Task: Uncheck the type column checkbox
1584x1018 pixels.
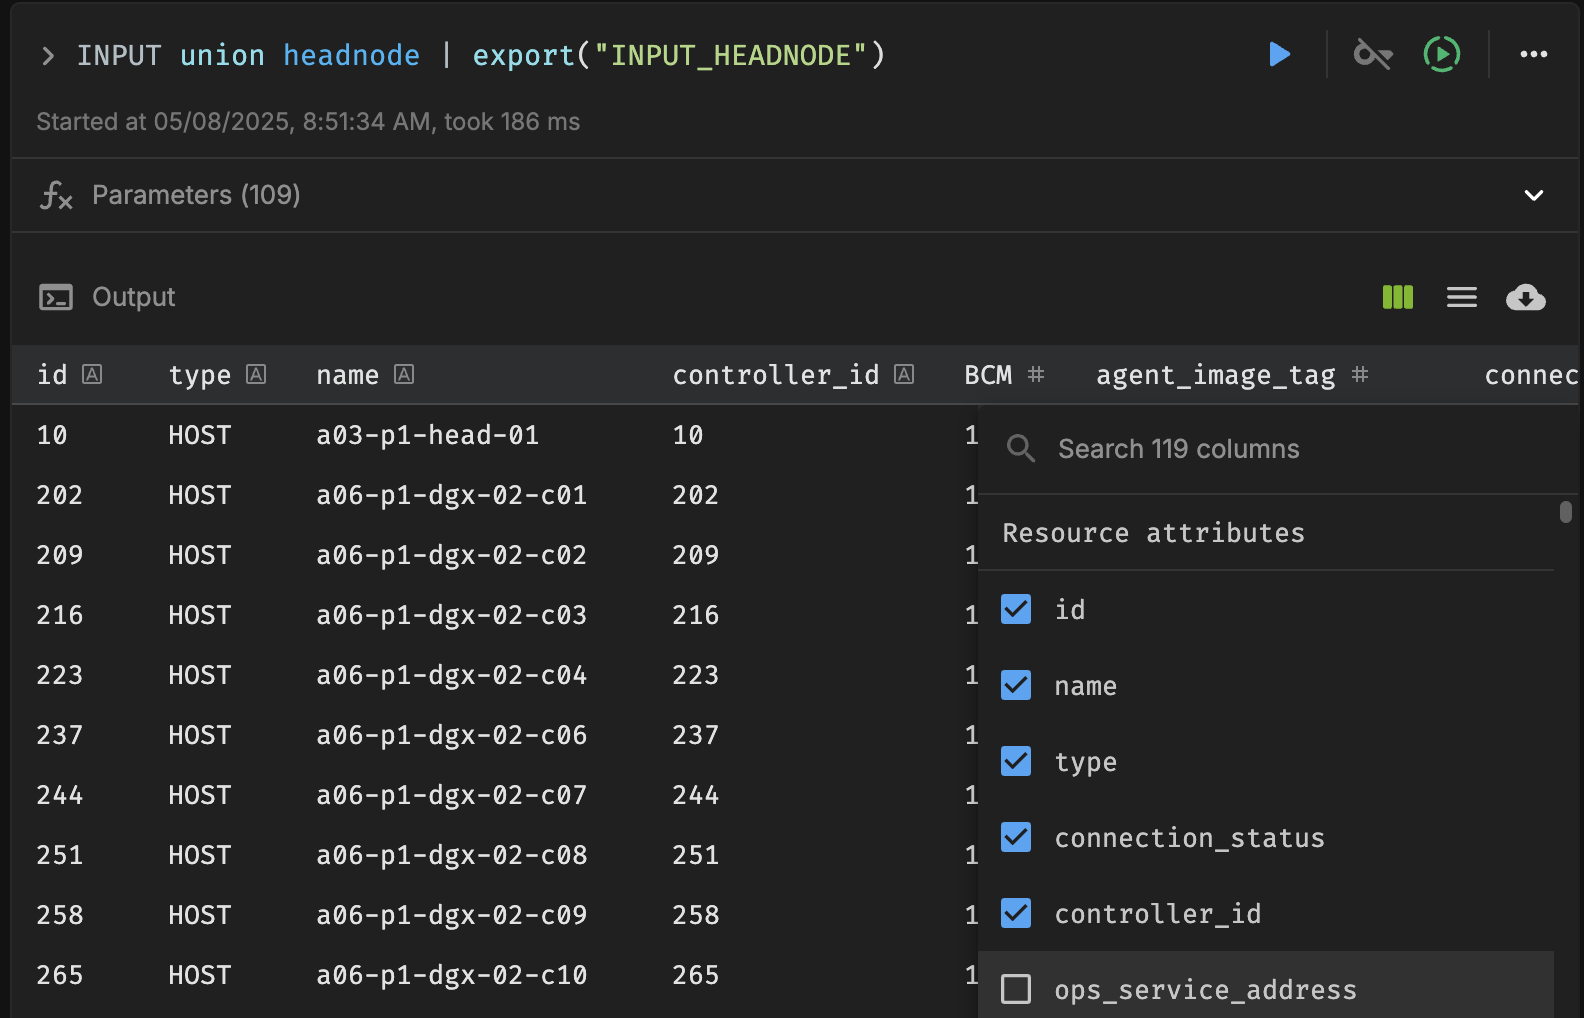Action: 1016,761
